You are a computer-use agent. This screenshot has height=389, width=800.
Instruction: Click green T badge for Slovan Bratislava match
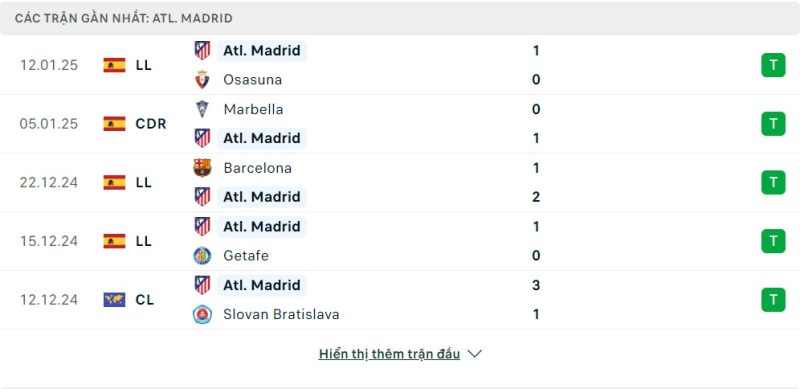[773, 300]
